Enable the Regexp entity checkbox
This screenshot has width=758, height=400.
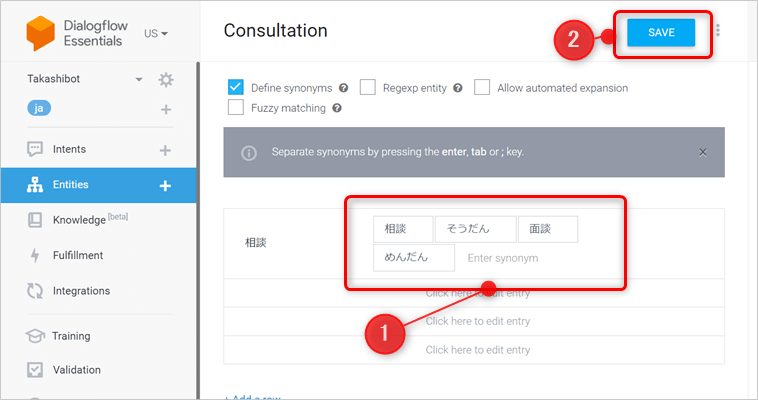(367, 88)
